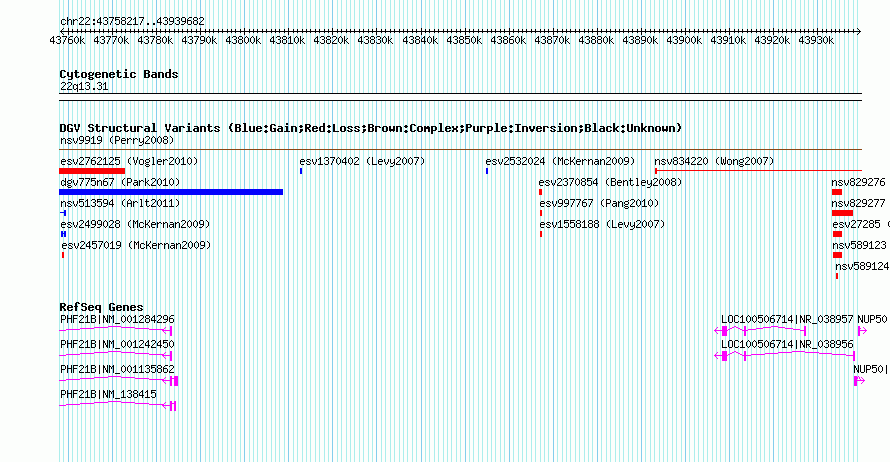The width and height of the screenshot is (890, 462).
Task: Click ruler position 43770k
Action: [111, 40]
